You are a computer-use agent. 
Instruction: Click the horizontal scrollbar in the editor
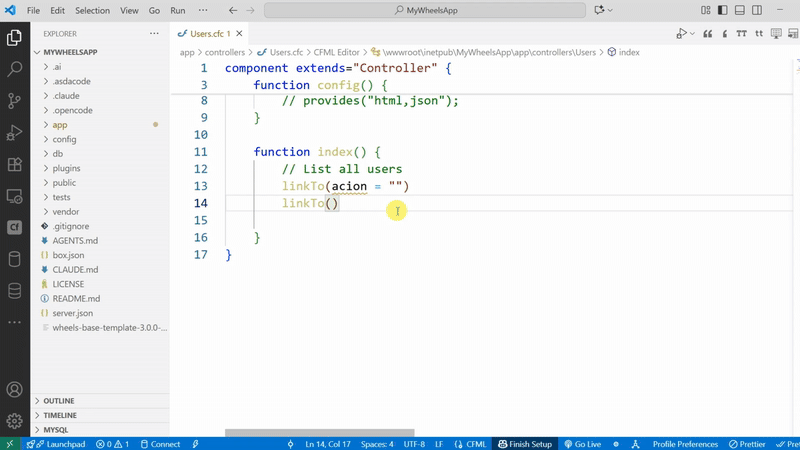(x=319, y=433)
